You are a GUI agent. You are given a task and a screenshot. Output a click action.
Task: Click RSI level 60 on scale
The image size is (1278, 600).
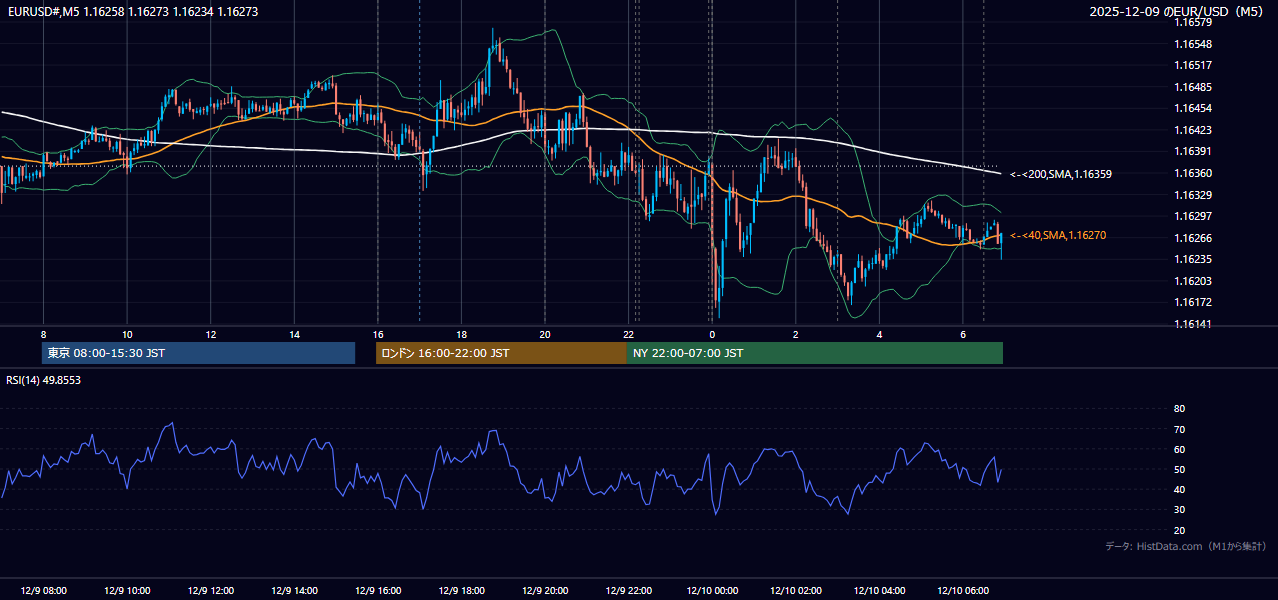(1180, 449)
